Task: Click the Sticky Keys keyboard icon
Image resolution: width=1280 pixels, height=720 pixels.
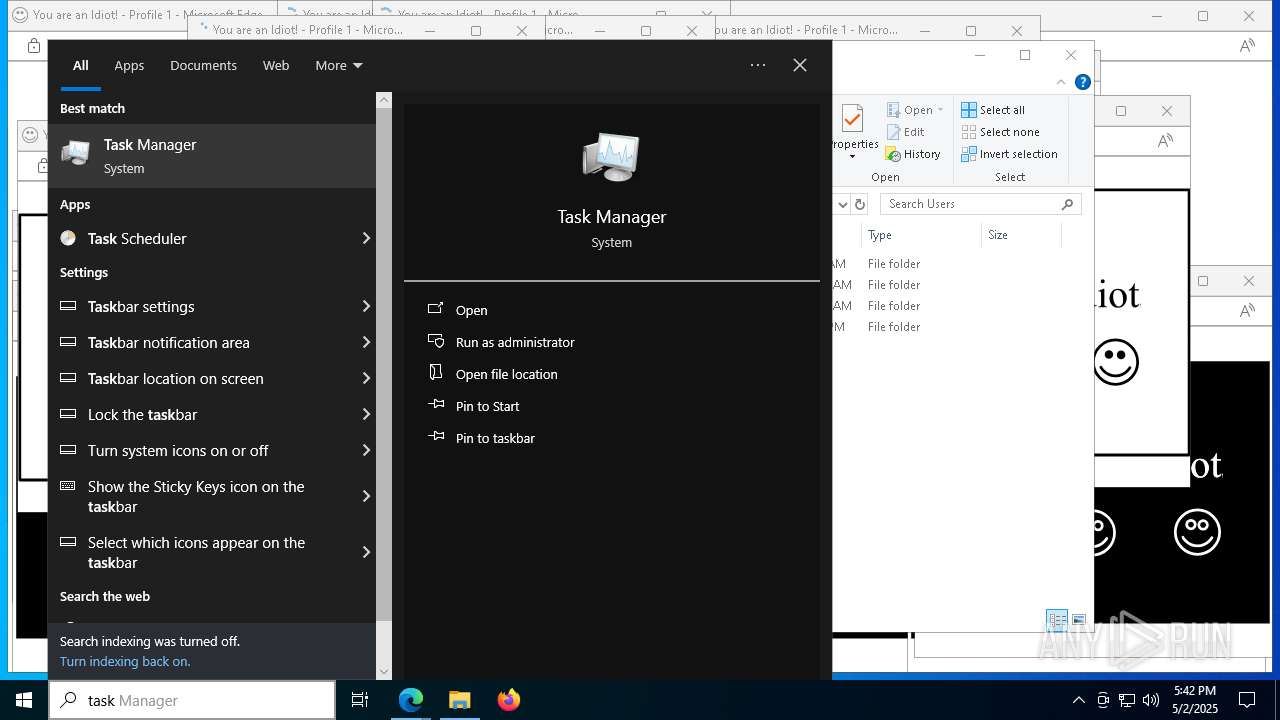Action: (68, 486)
